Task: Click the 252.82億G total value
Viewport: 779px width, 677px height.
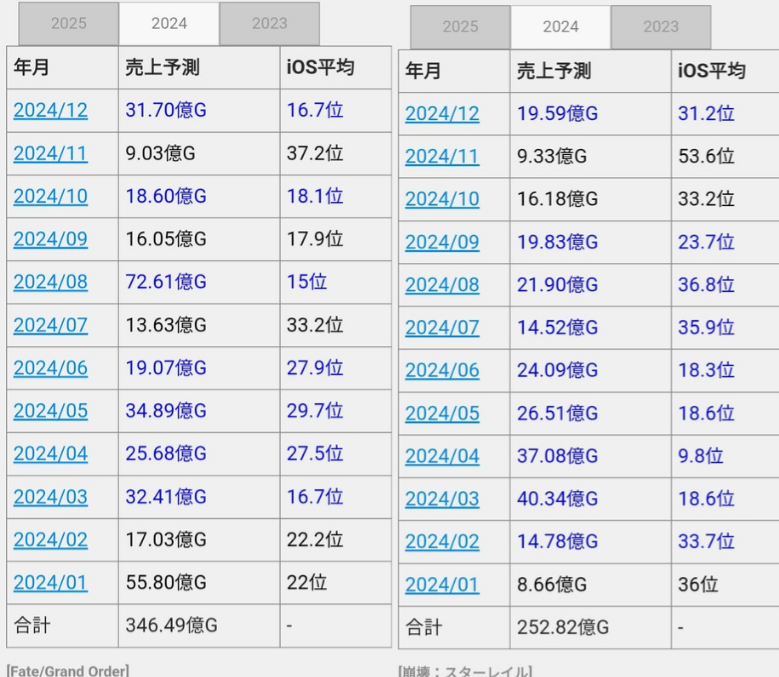Action: point(563,627)
